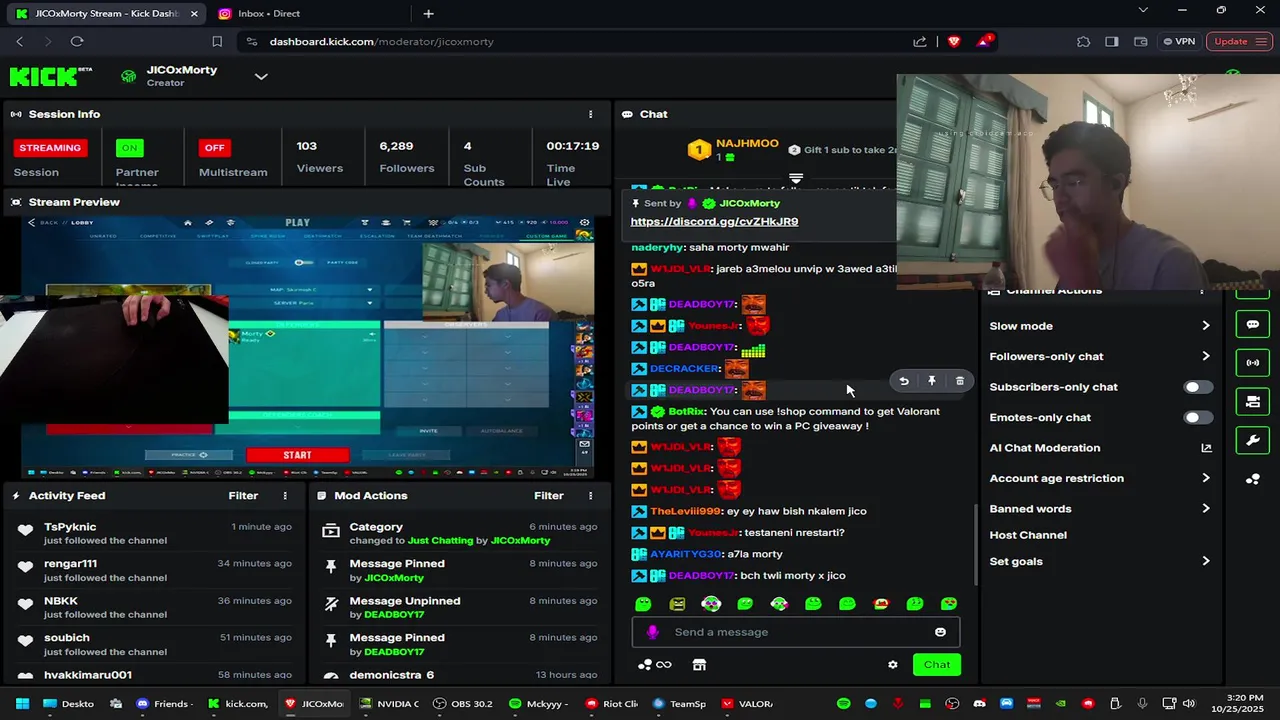Viewport: 1280px width, 720px height.
Task: Click the browser address bar URL
Action: point(381,41)
